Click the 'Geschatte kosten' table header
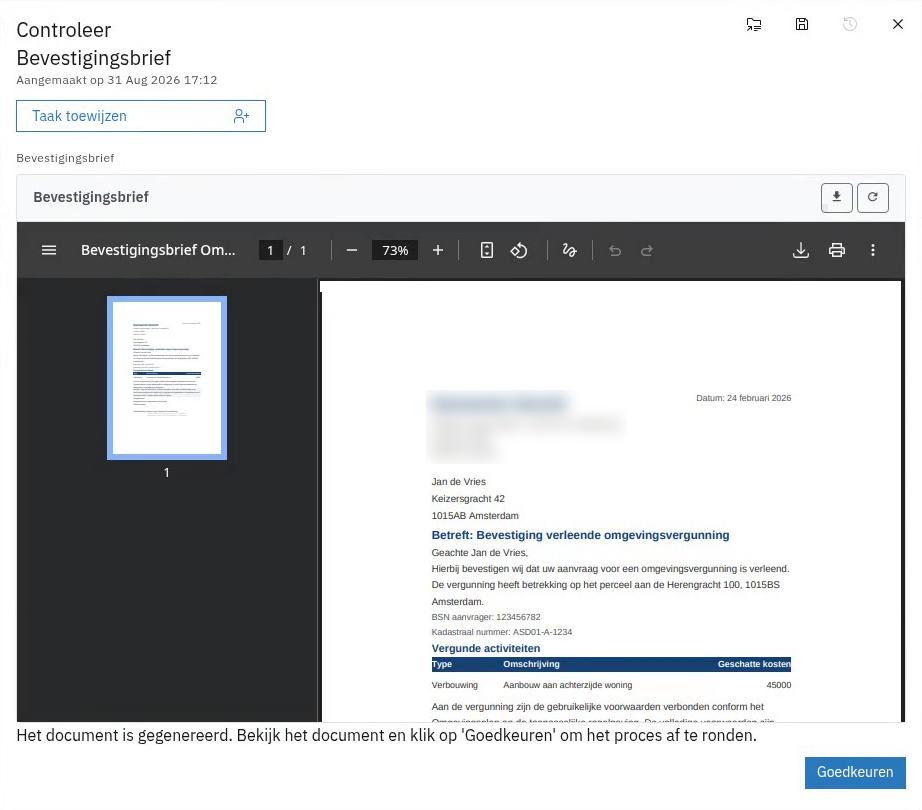The height and width of the screenshot is (810, 922). (x=754, y=664)
